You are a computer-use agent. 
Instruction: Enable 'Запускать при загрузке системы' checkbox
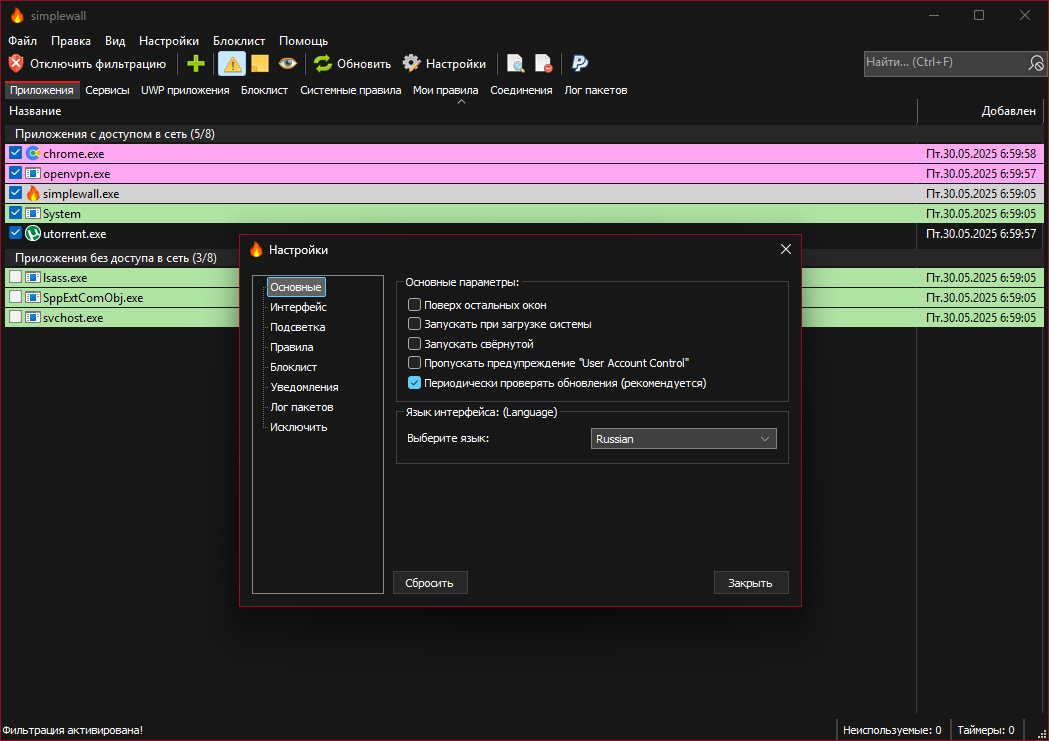pyautogui.click(x=414, y=324)
